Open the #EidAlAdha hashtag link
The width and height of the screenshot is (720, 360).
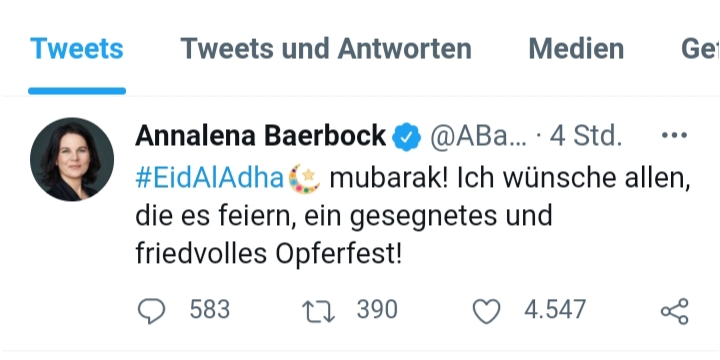(x=209, y=179)
